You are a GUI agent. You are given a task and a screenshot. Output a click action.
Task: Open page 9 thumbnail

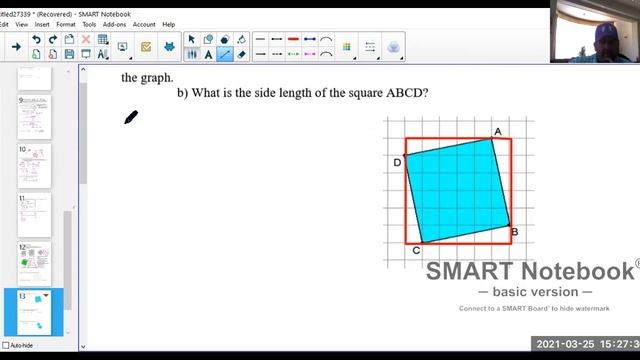(x=34, y=117)
